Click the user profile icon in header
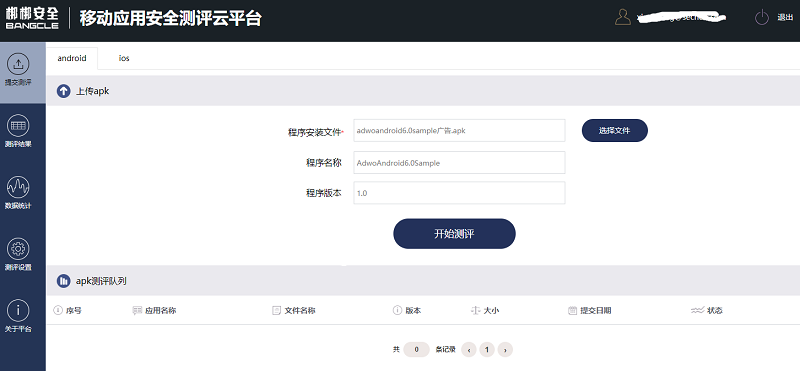 tap(623, 17)
